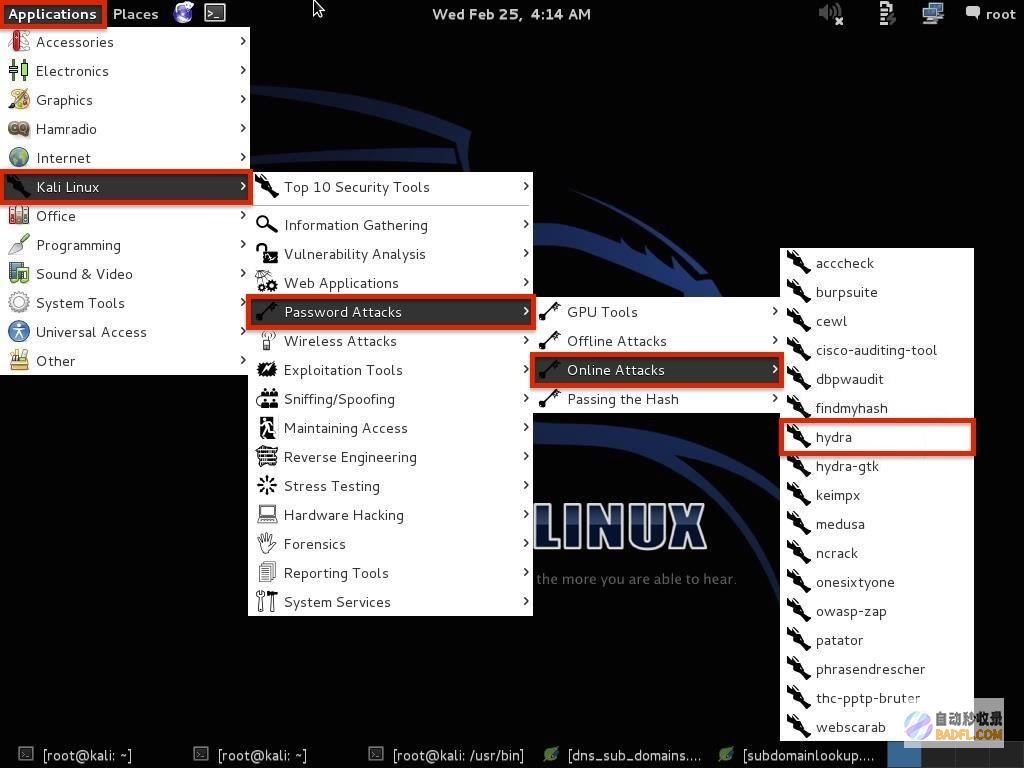The image size is (1024, 768).
Task: Open the Places menu
Action: tap(135, 14)
